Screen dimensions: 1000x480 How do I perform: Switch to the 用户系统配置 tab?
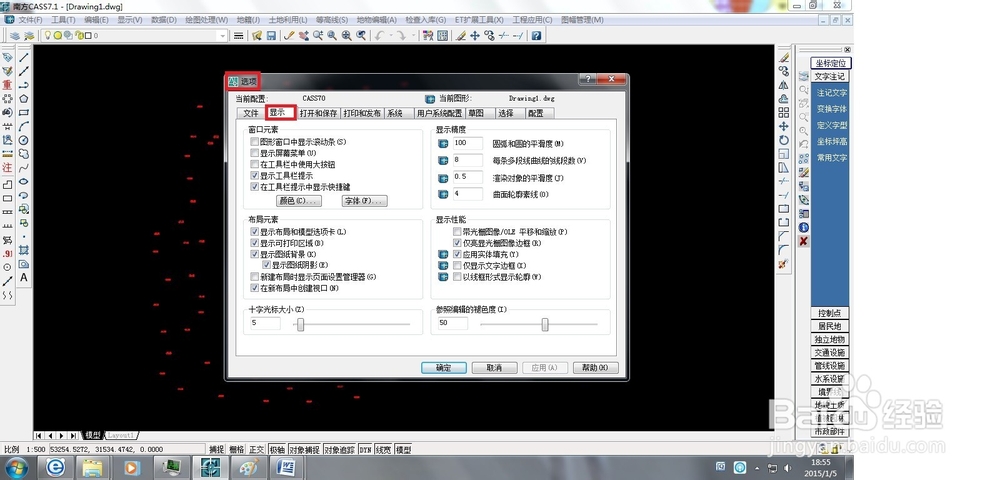point(439,113)
